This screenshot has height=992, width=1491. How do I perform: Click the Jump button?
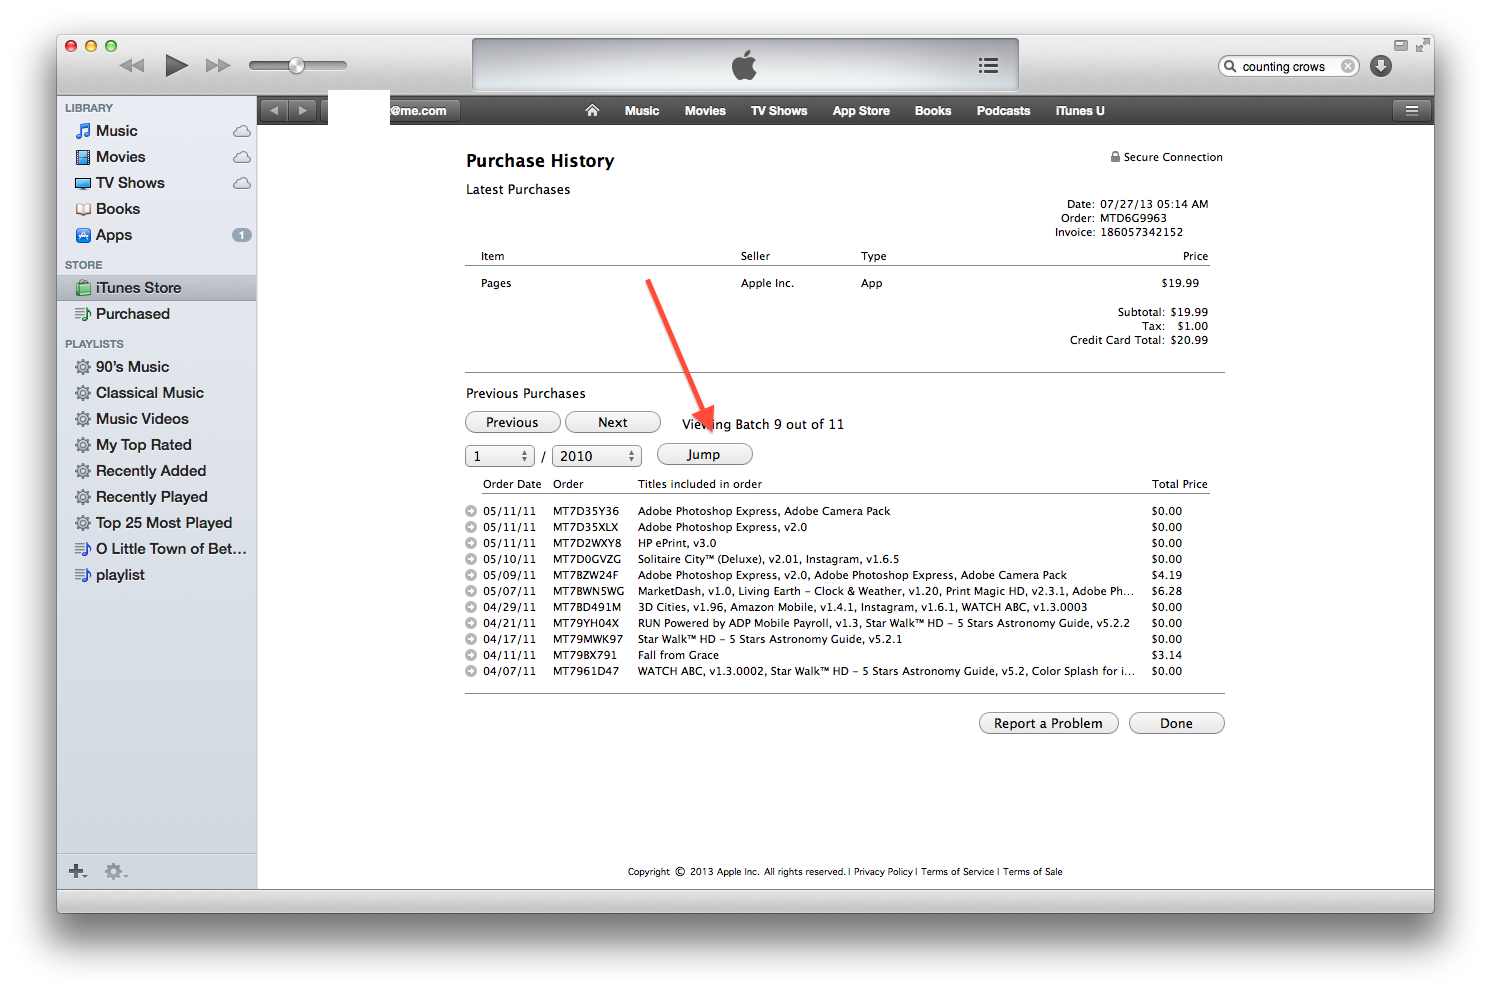point(704,455)
